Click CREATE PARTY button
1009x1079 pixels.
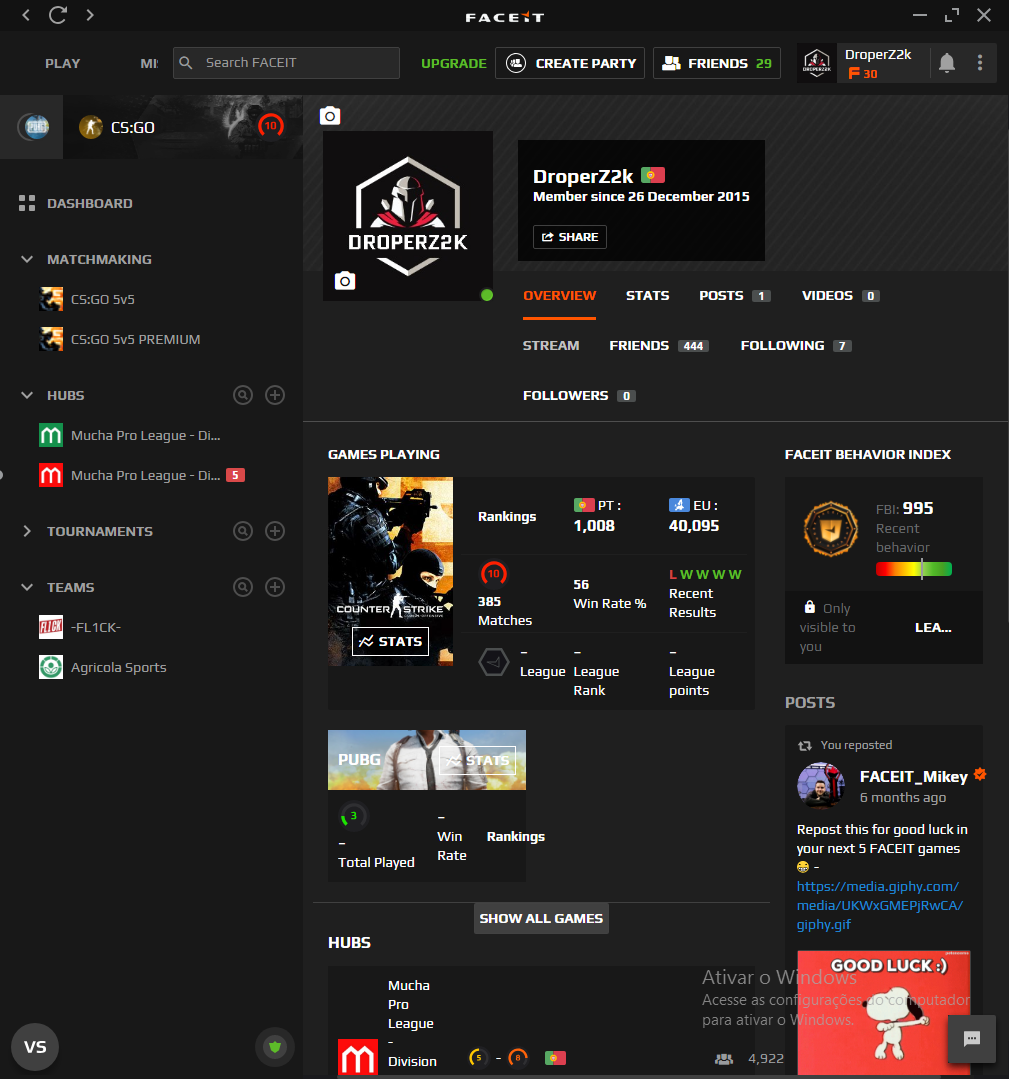570,63
